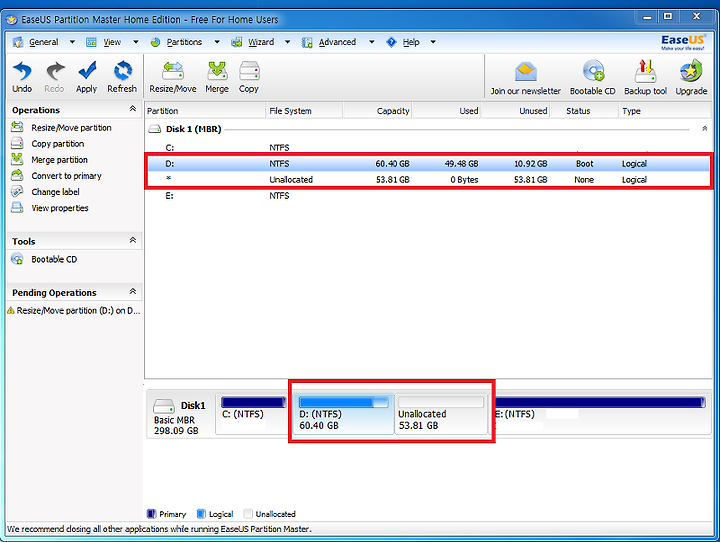Select the Resize/Move toolbar icon
Image resolution: width=720 pixels, height=542 pixels.
[x=173, y=71]
